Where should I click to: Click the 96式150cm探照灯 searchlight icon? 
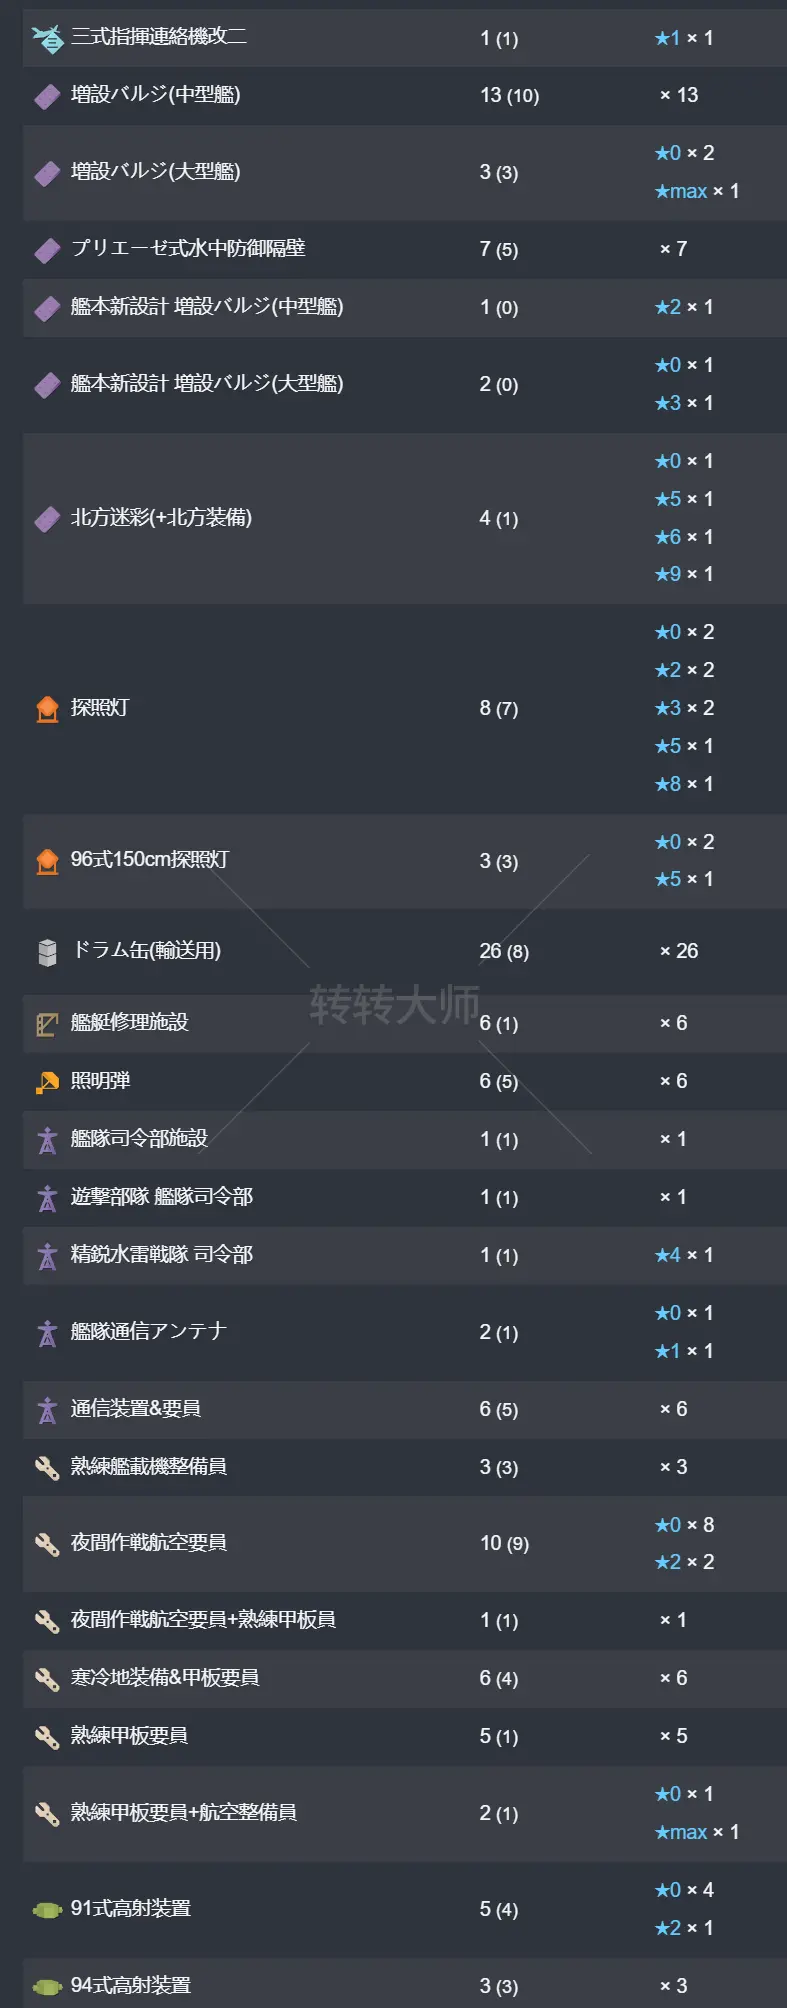[45, 860]
